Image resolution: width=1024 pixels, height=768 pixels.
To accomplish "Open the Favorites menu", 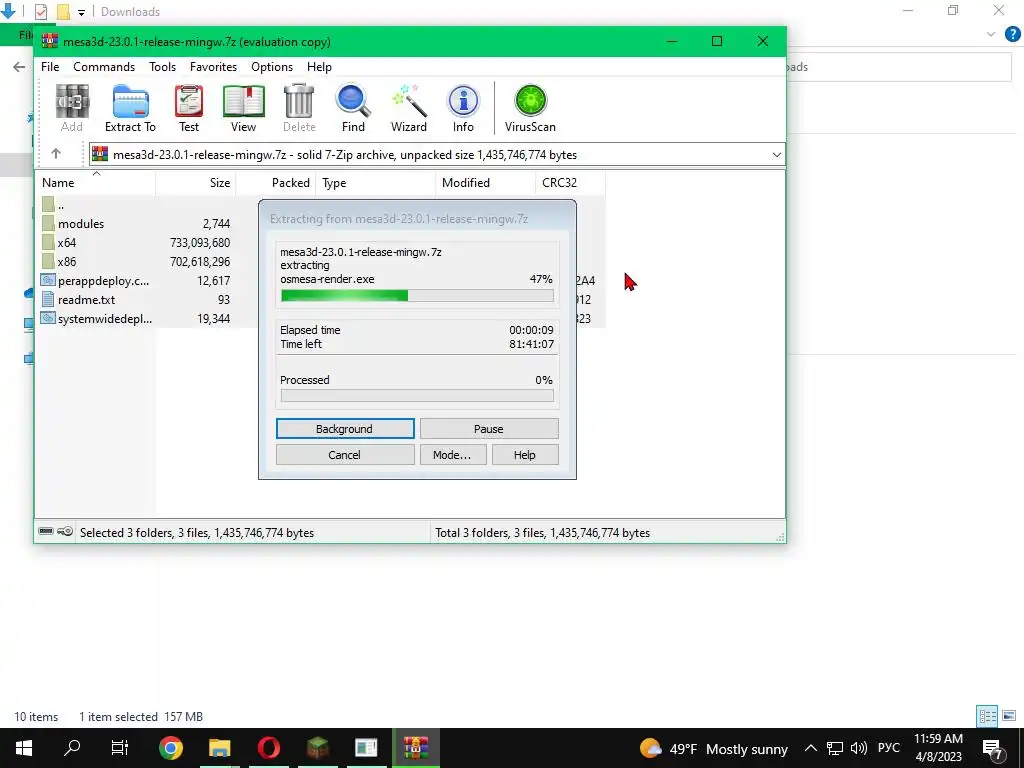I will pos(213,67).
